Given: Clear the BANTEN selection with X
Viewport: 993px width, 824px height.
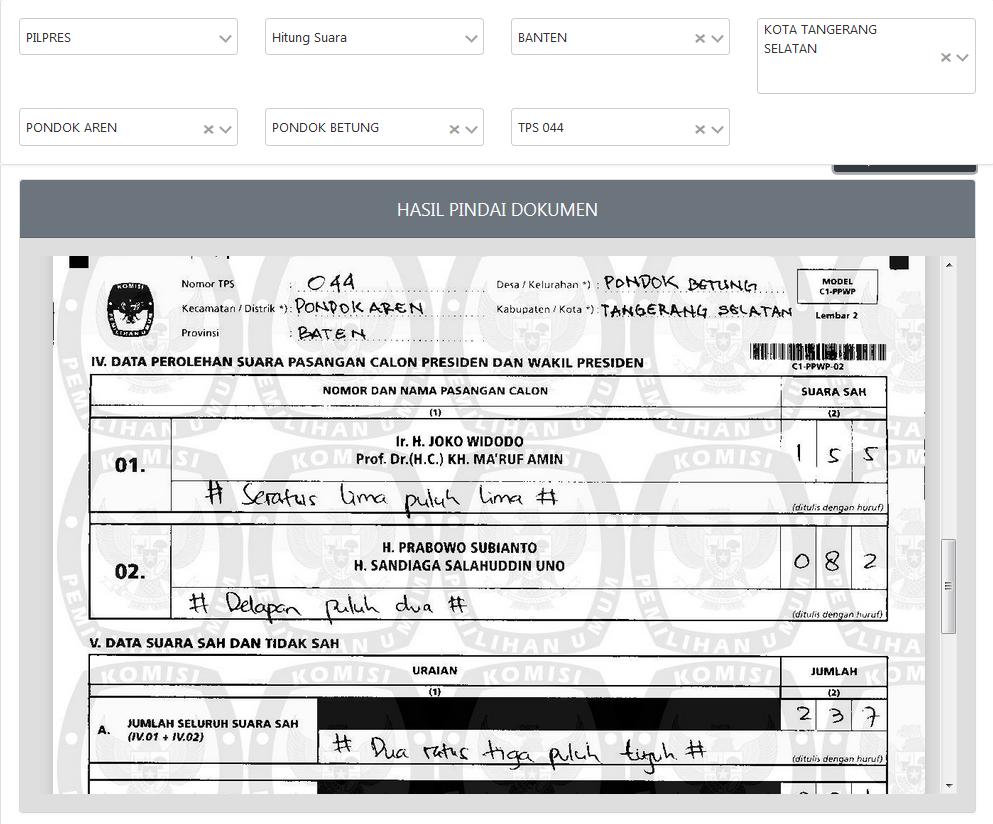Looking at the screenshot, I should pos(700,39).
